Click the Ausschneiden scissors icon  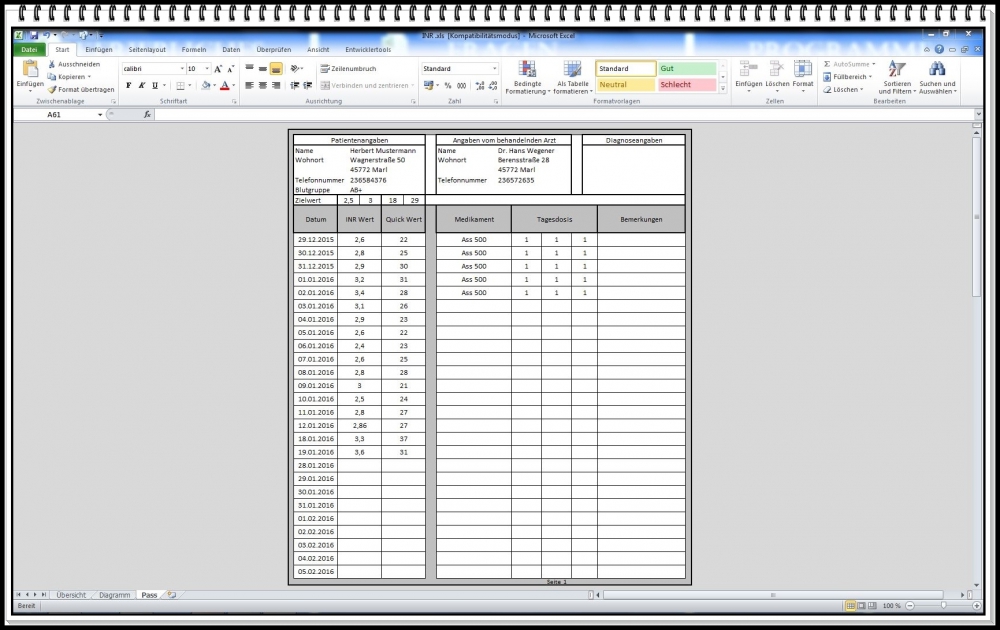(52, 64)
